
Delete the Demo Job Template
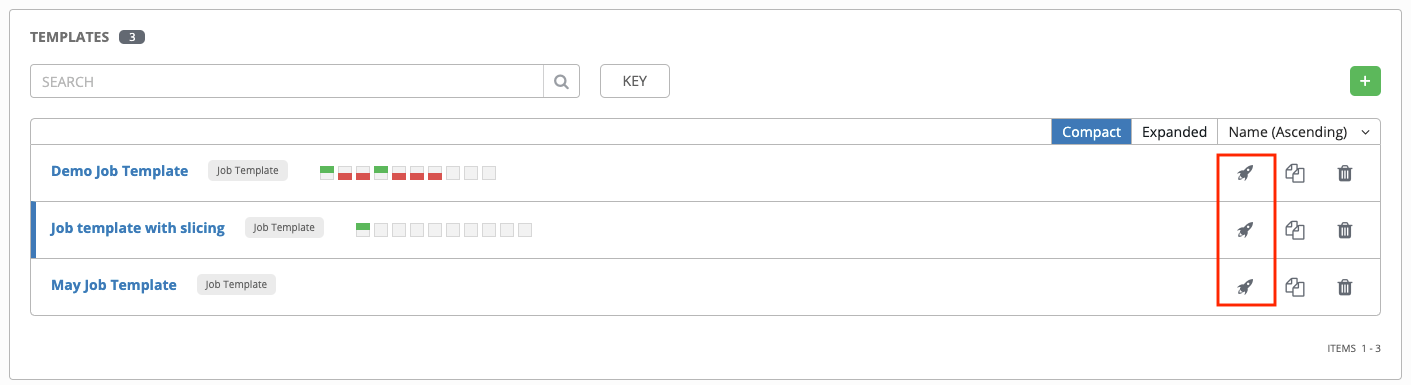(1345, 173)
